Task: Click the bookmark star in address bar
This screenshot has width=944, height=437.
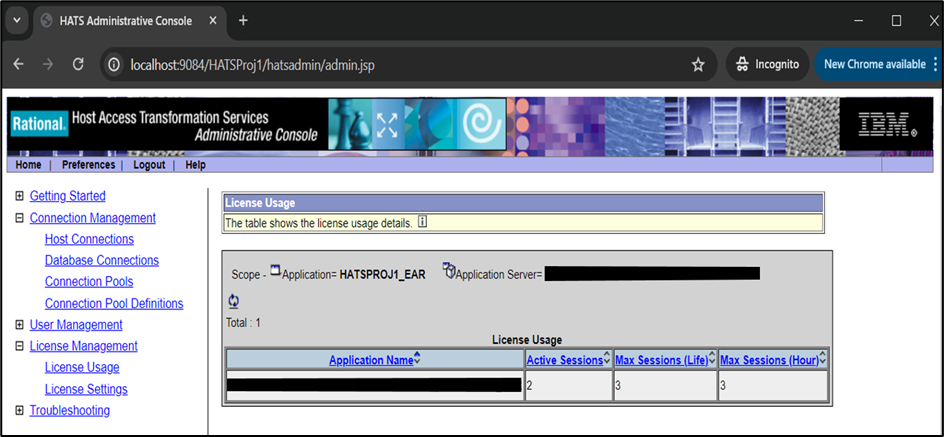Action: [698, 64]
